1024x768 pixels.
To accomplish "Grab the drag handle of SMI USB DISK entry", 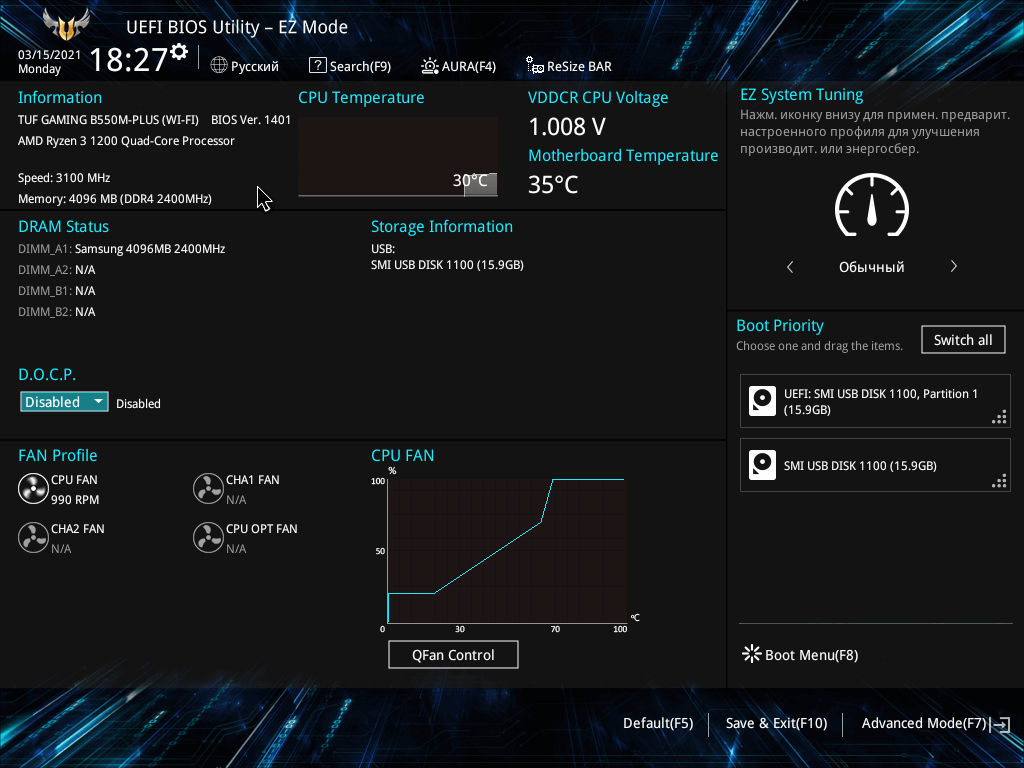I will (x=999, y=481).
